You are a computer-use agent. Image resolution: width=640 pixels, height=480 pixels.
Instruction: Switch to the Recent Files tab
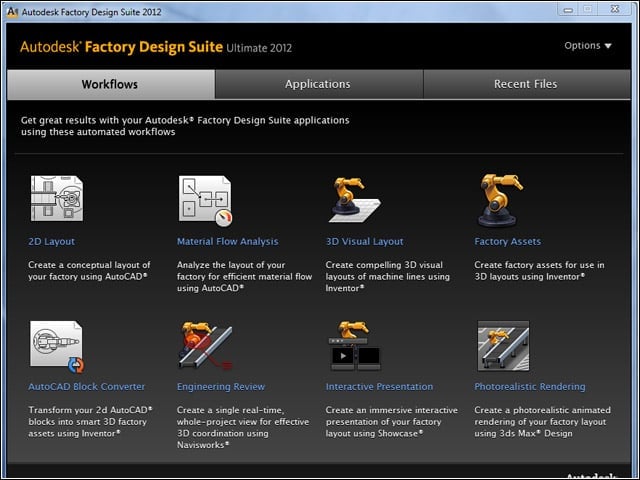pyautogui.click(x=527, y=84)
